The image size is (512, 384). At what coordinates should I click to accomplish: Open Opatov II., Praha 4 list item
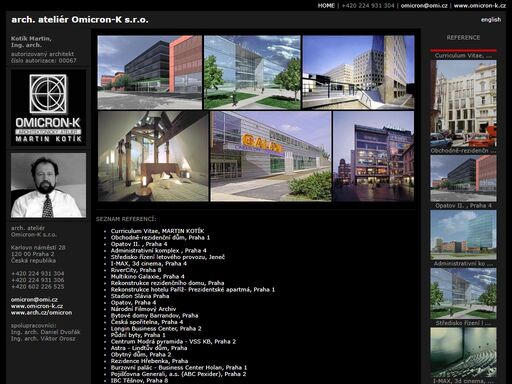tap(139, 244)
